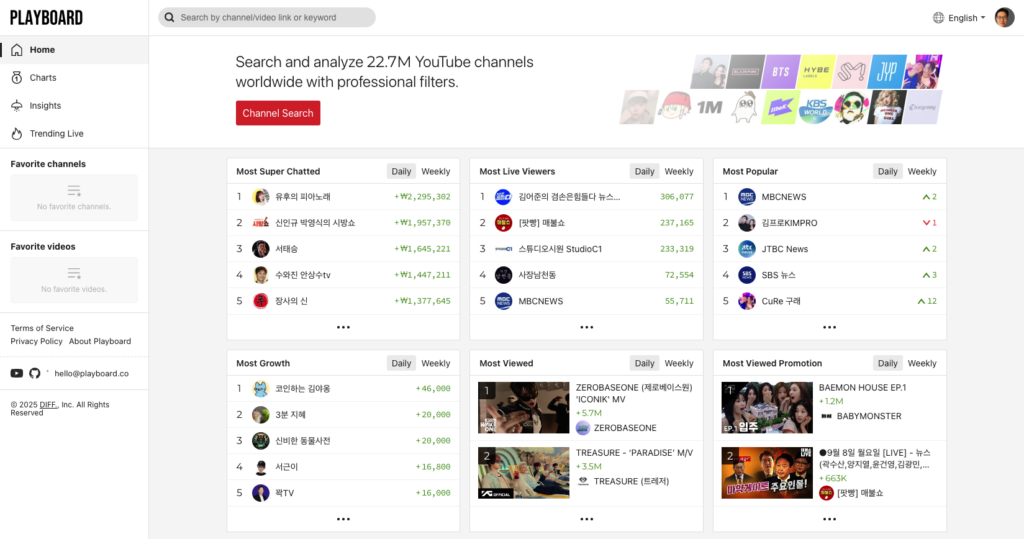This screenshot has width=1024, height=539.
Task: Click the HYBE Labels channel tile
Action: click(816, 72)
